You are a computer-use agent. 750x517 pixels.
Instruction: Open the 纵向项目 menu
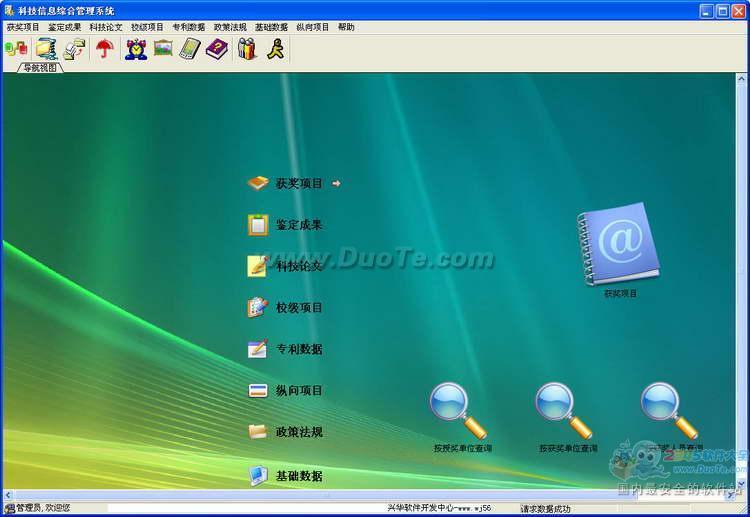tap(313, 27)
